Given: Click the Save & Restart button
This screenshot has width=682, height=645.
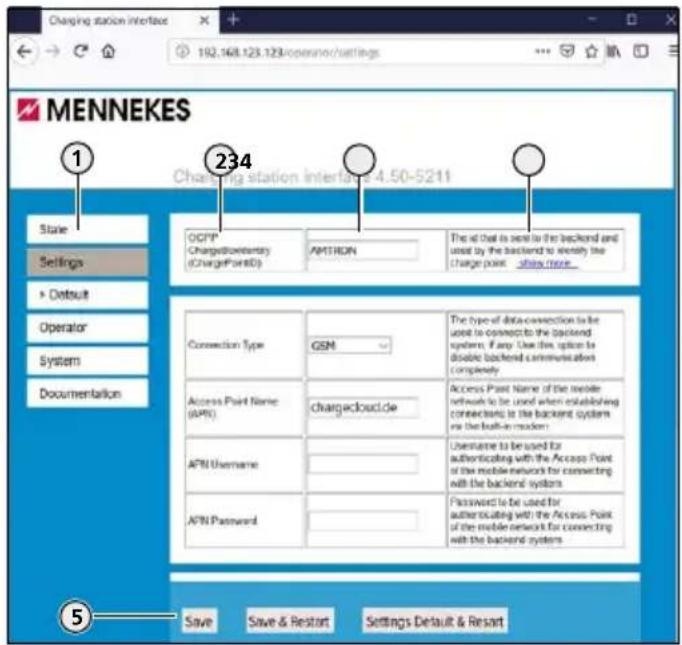Looking at the screenshot, I should point(289,621).
